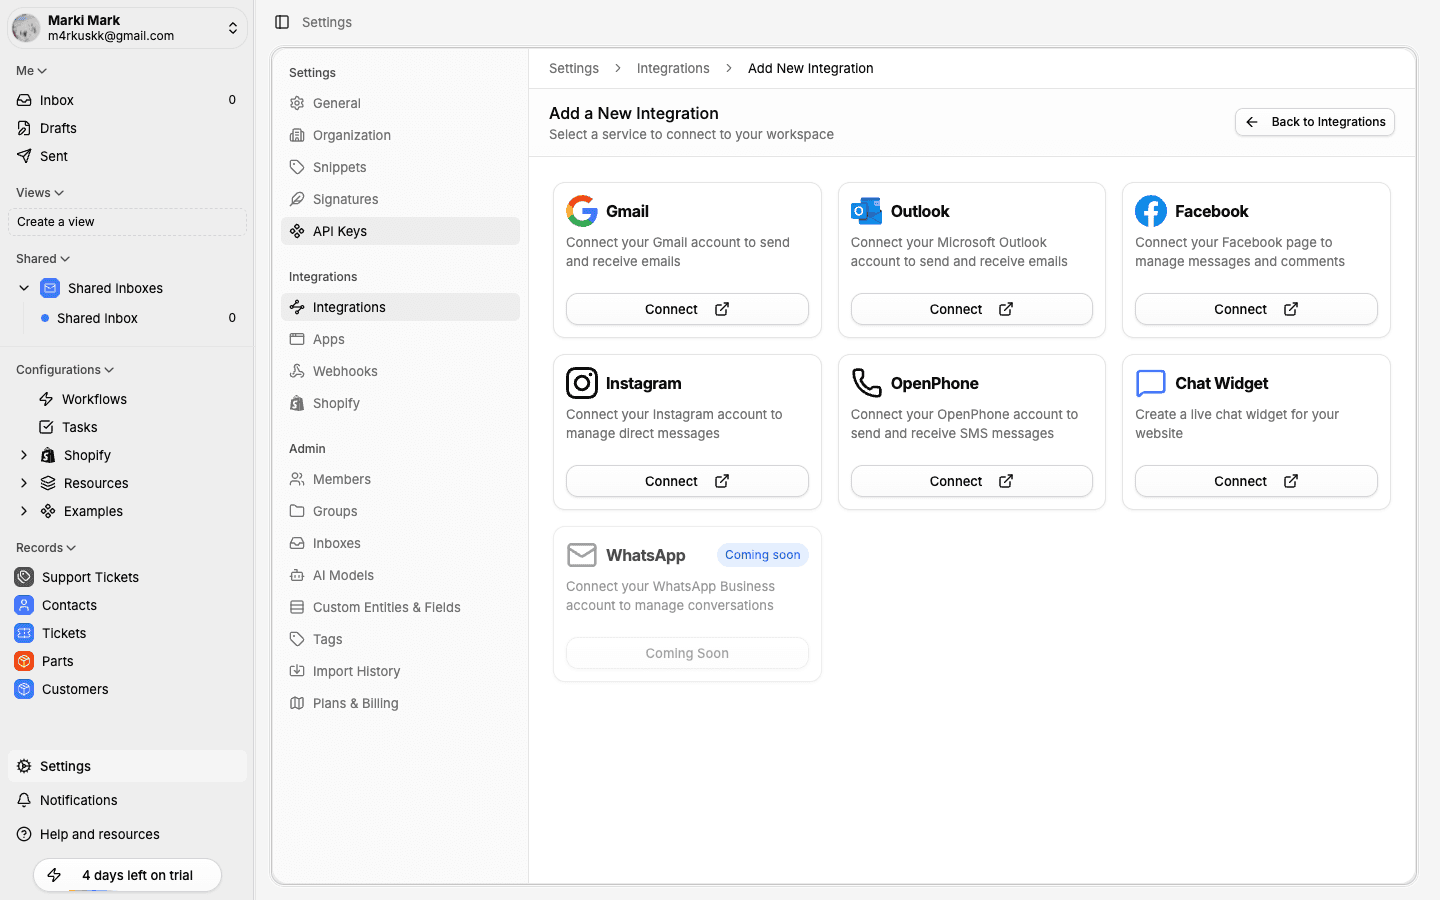The image size is (1440, 900).
Task: Open Snippets settings tag icon
Action: (x=297, y=167)
